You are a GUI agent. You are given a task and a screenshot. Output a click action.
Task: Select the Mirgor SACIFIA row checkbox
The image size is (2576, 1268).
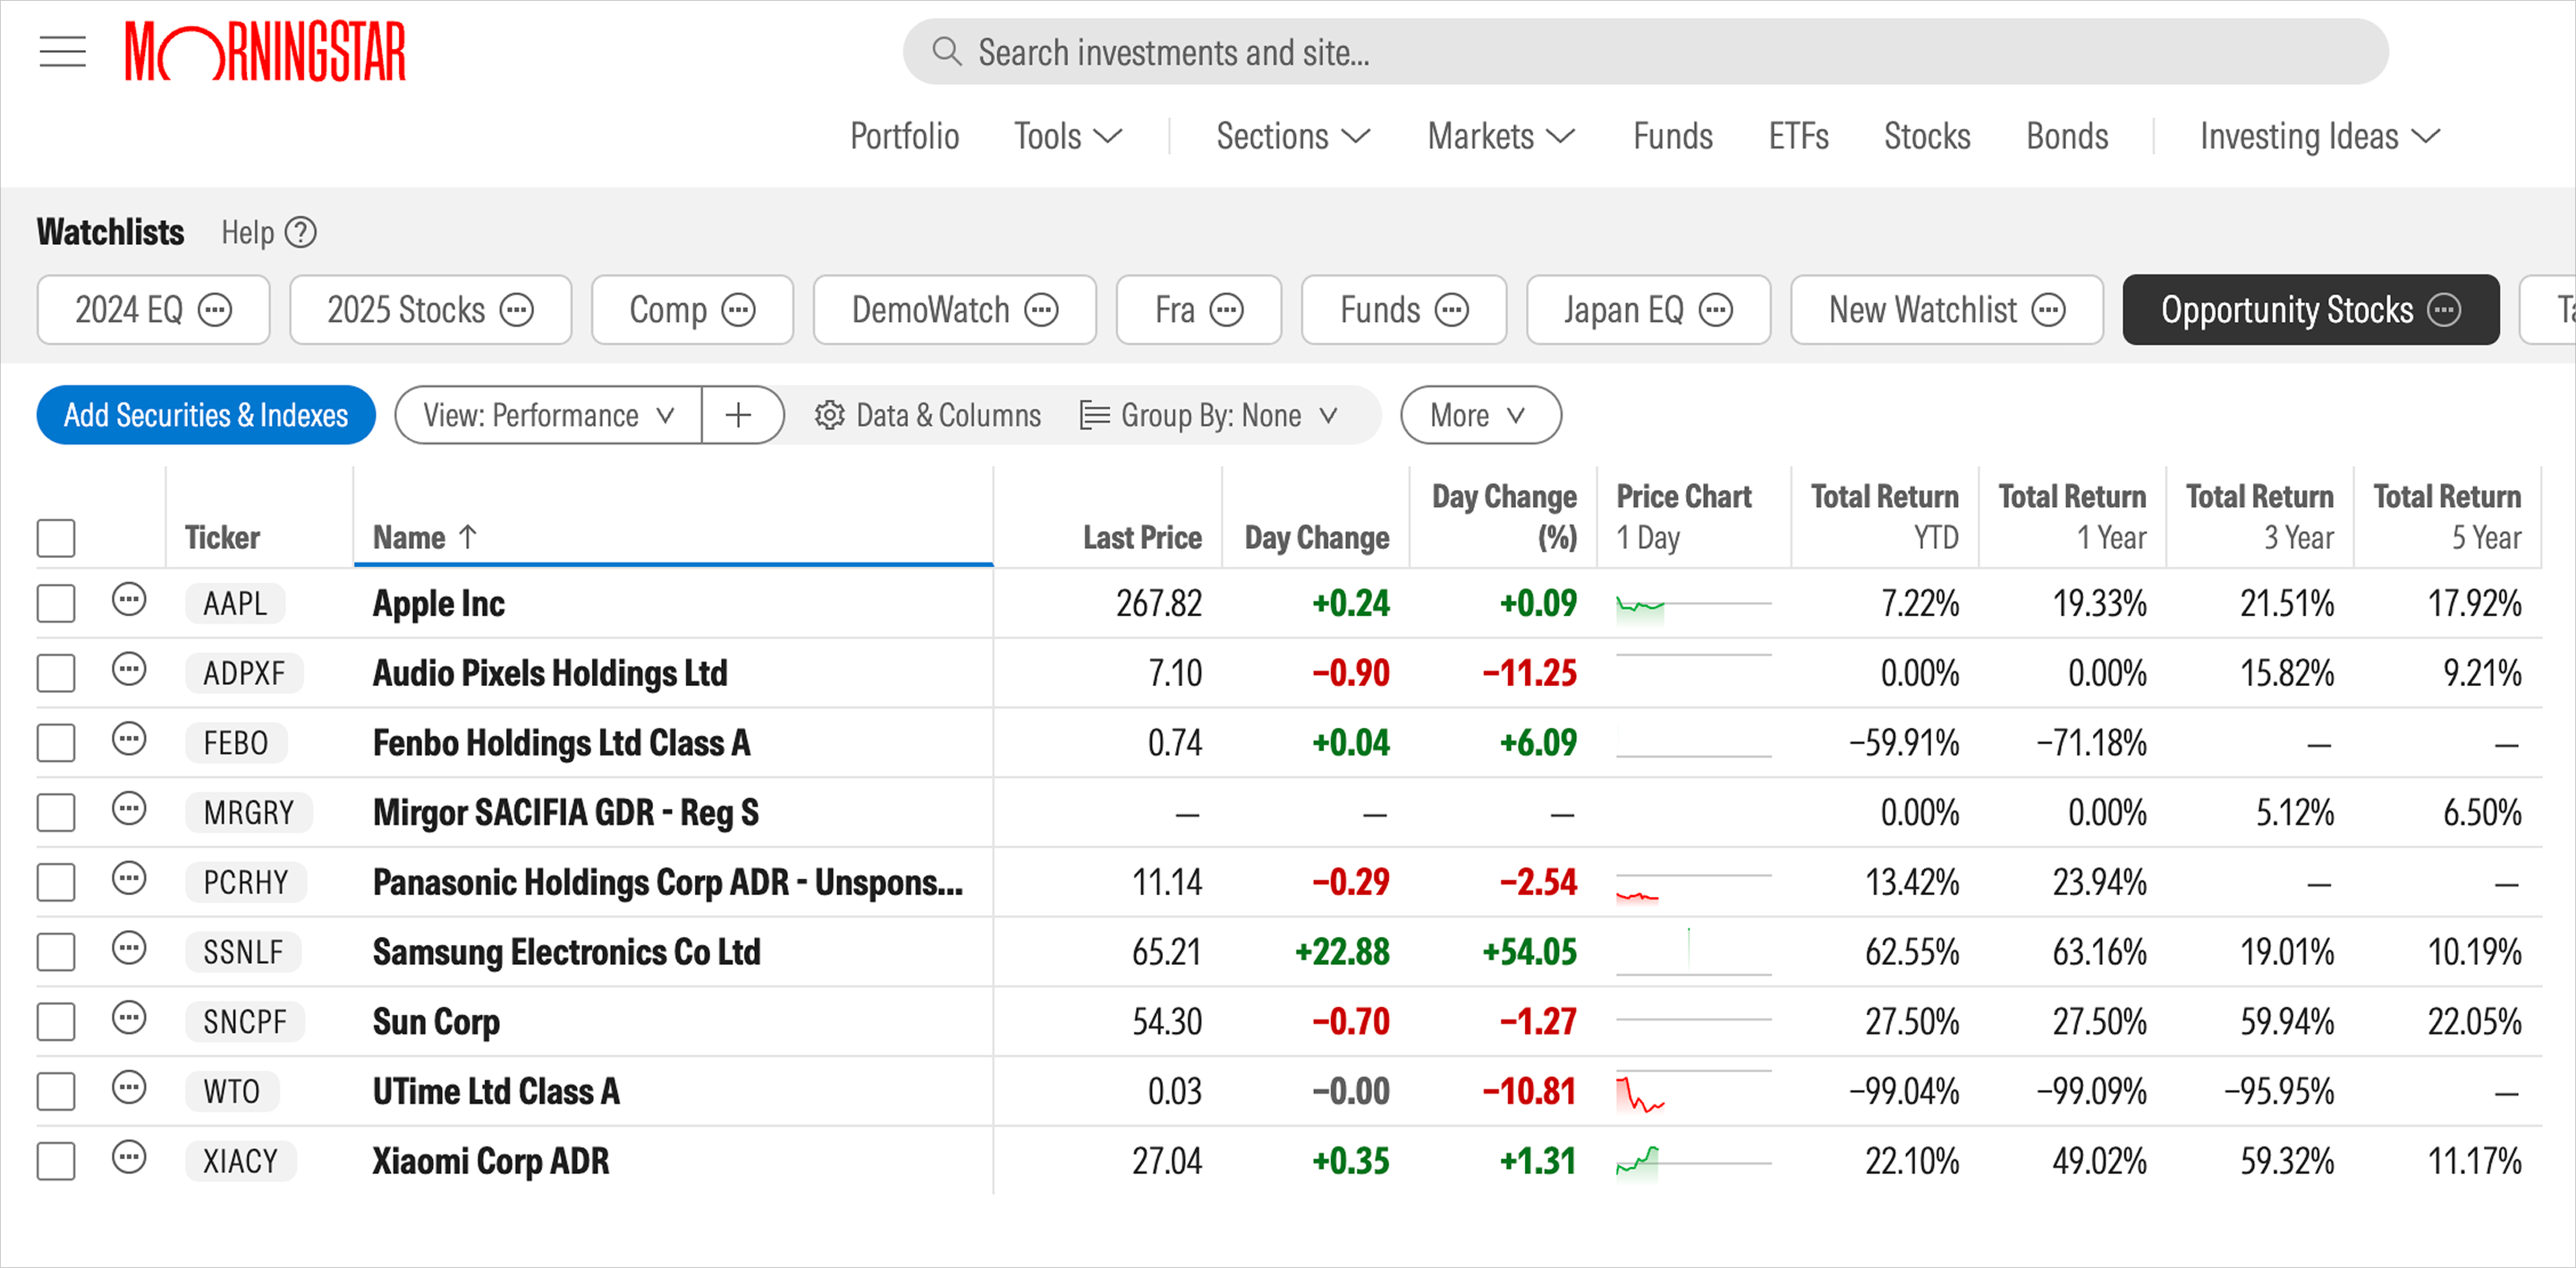click(x=56, y=812)
